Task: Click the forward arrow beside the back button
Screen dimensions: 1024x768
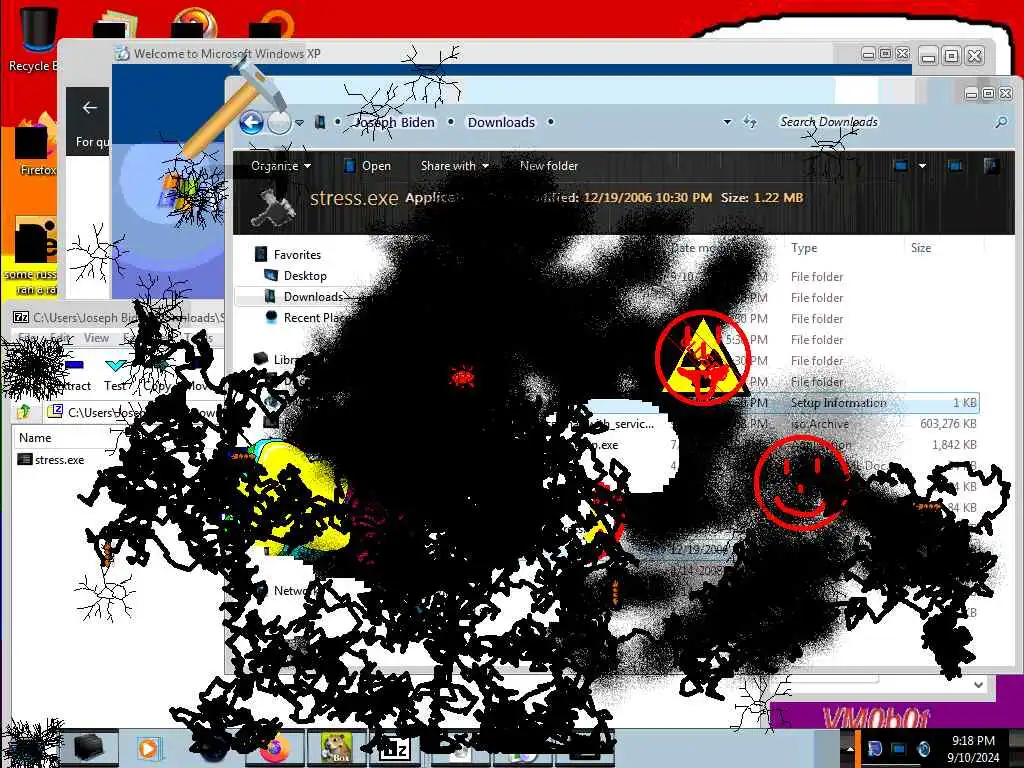Action: [280, 122]
